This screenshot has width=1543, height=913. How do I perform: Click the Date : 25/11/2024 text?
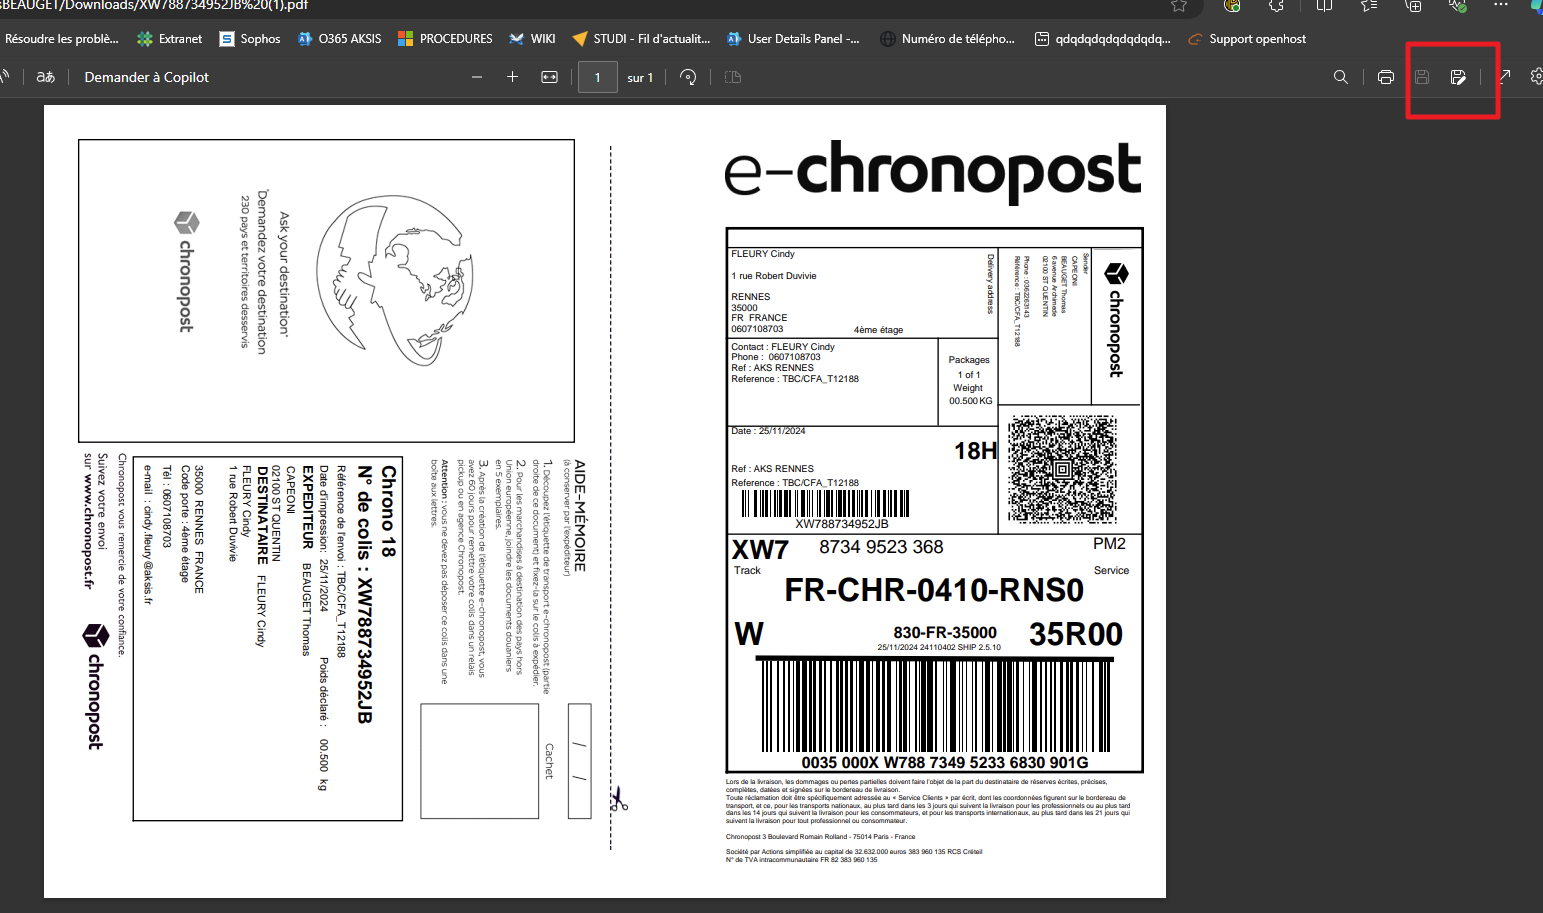pyautogui.click(x=768, y=431)
